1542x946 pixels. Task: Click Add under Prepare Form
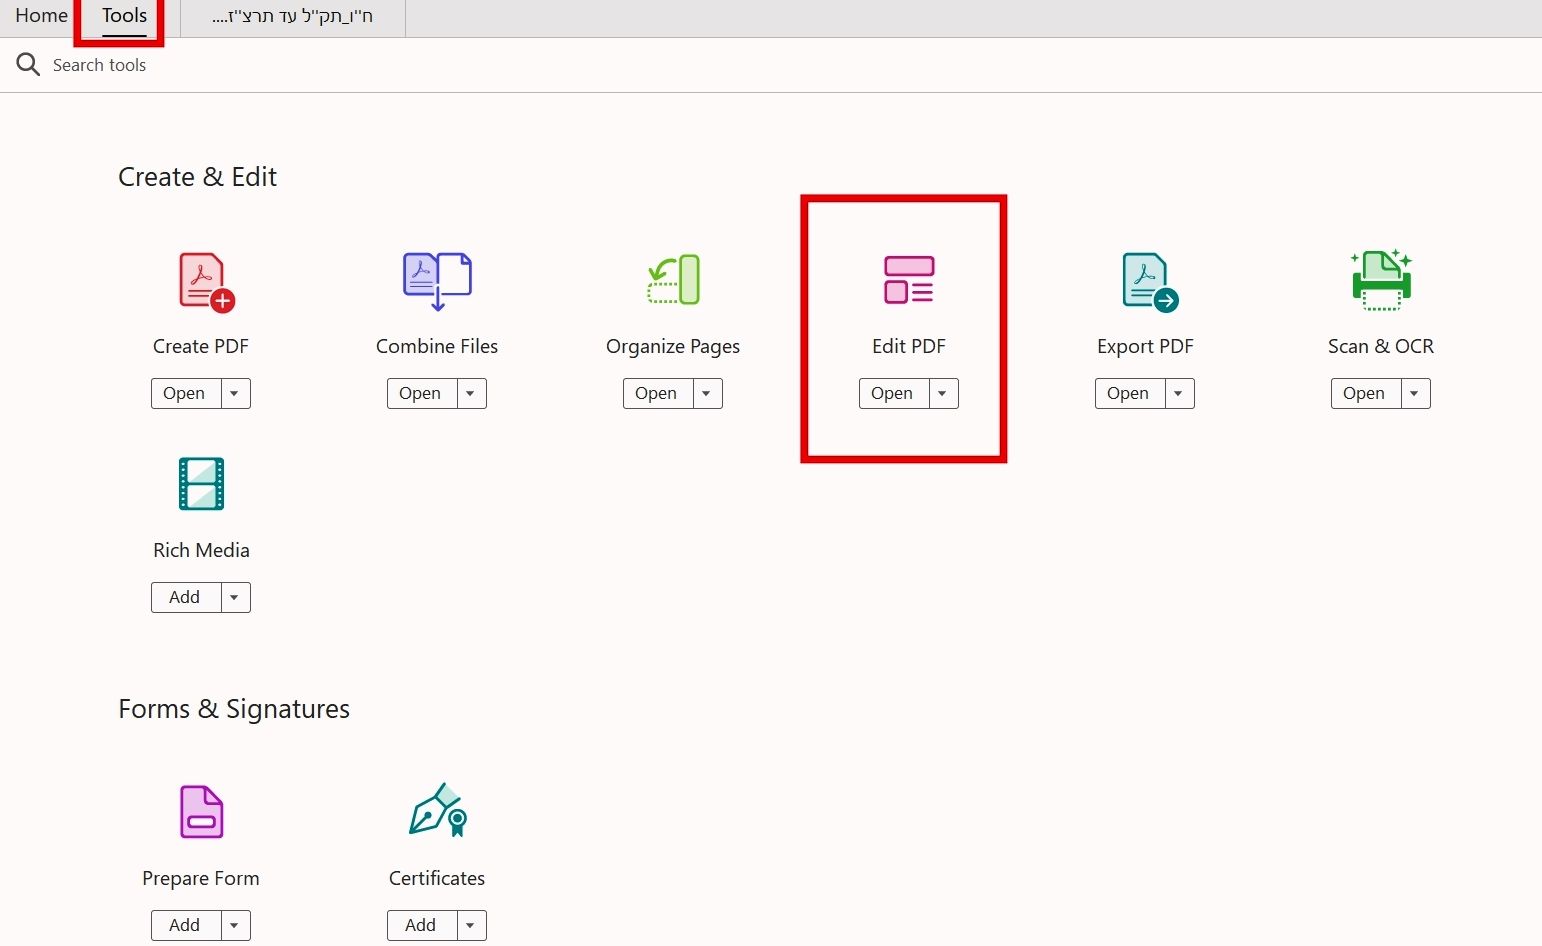[185, 926]
